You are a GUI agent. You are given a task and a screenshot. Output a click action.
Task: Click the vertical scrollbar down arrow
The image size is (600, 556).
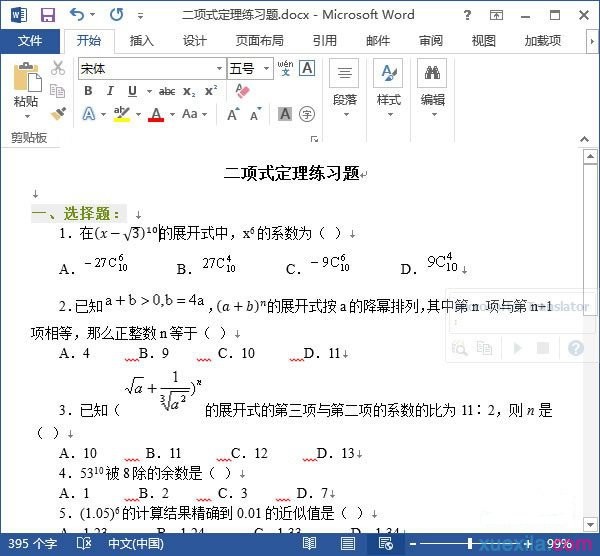(x=590, y=525)
